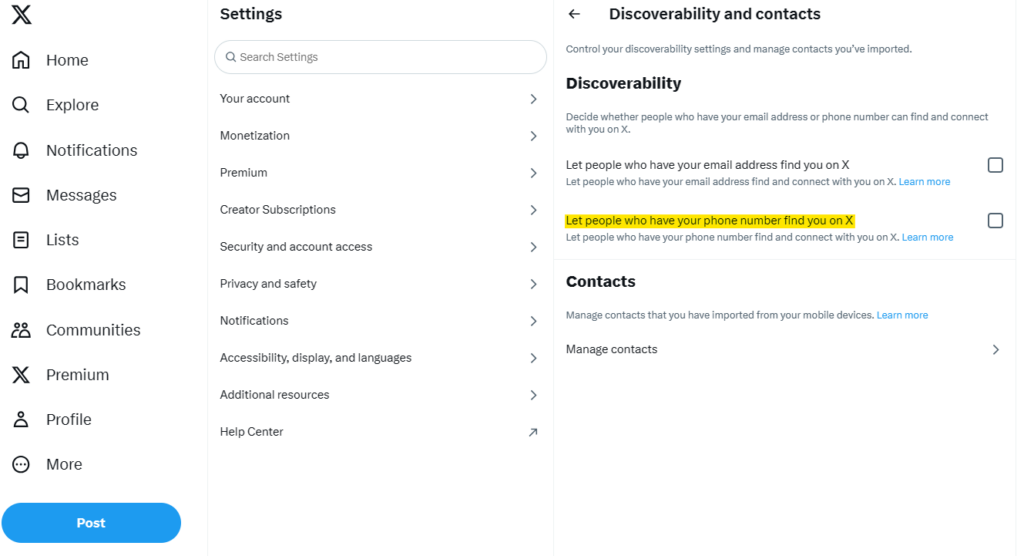Click the back arrow icon
Image resolution: width=1024 pixels, height=556 pixels.
[574, 14]
